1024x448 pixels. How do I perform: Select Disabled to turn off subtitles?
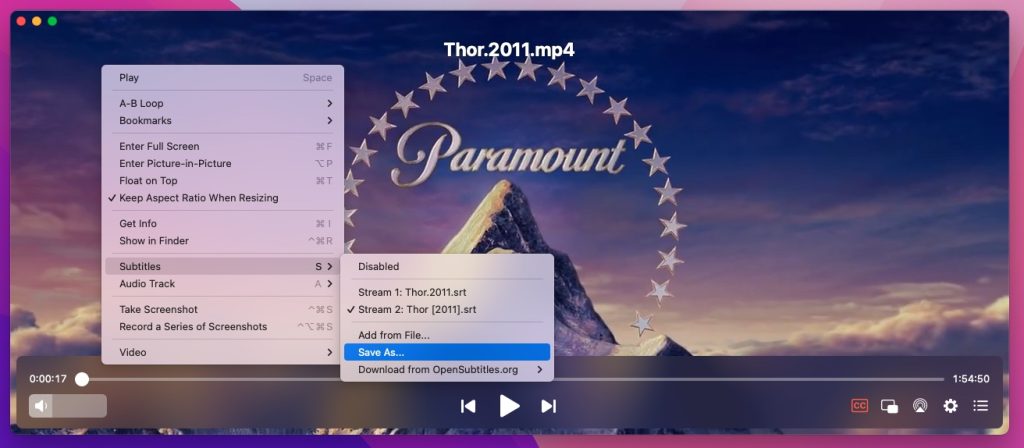coord(447,266)
